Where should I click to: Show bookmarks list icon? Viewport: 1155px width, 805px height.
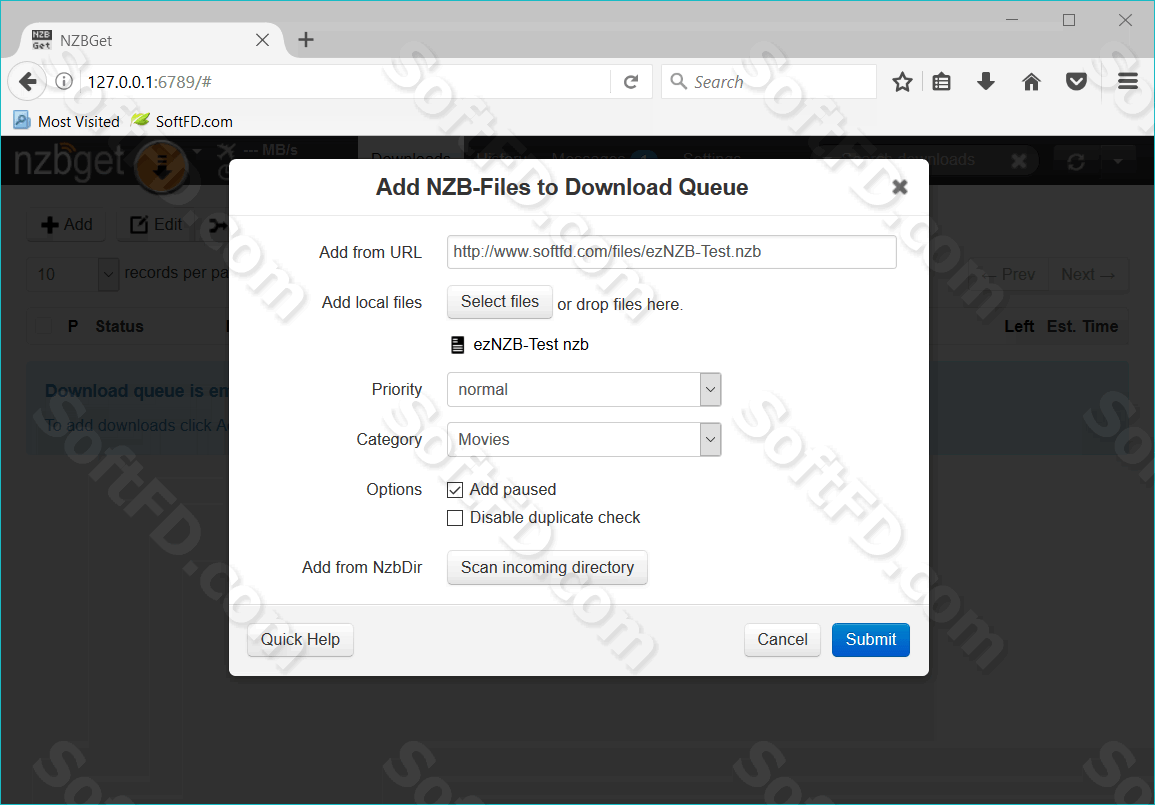point(941,82)
